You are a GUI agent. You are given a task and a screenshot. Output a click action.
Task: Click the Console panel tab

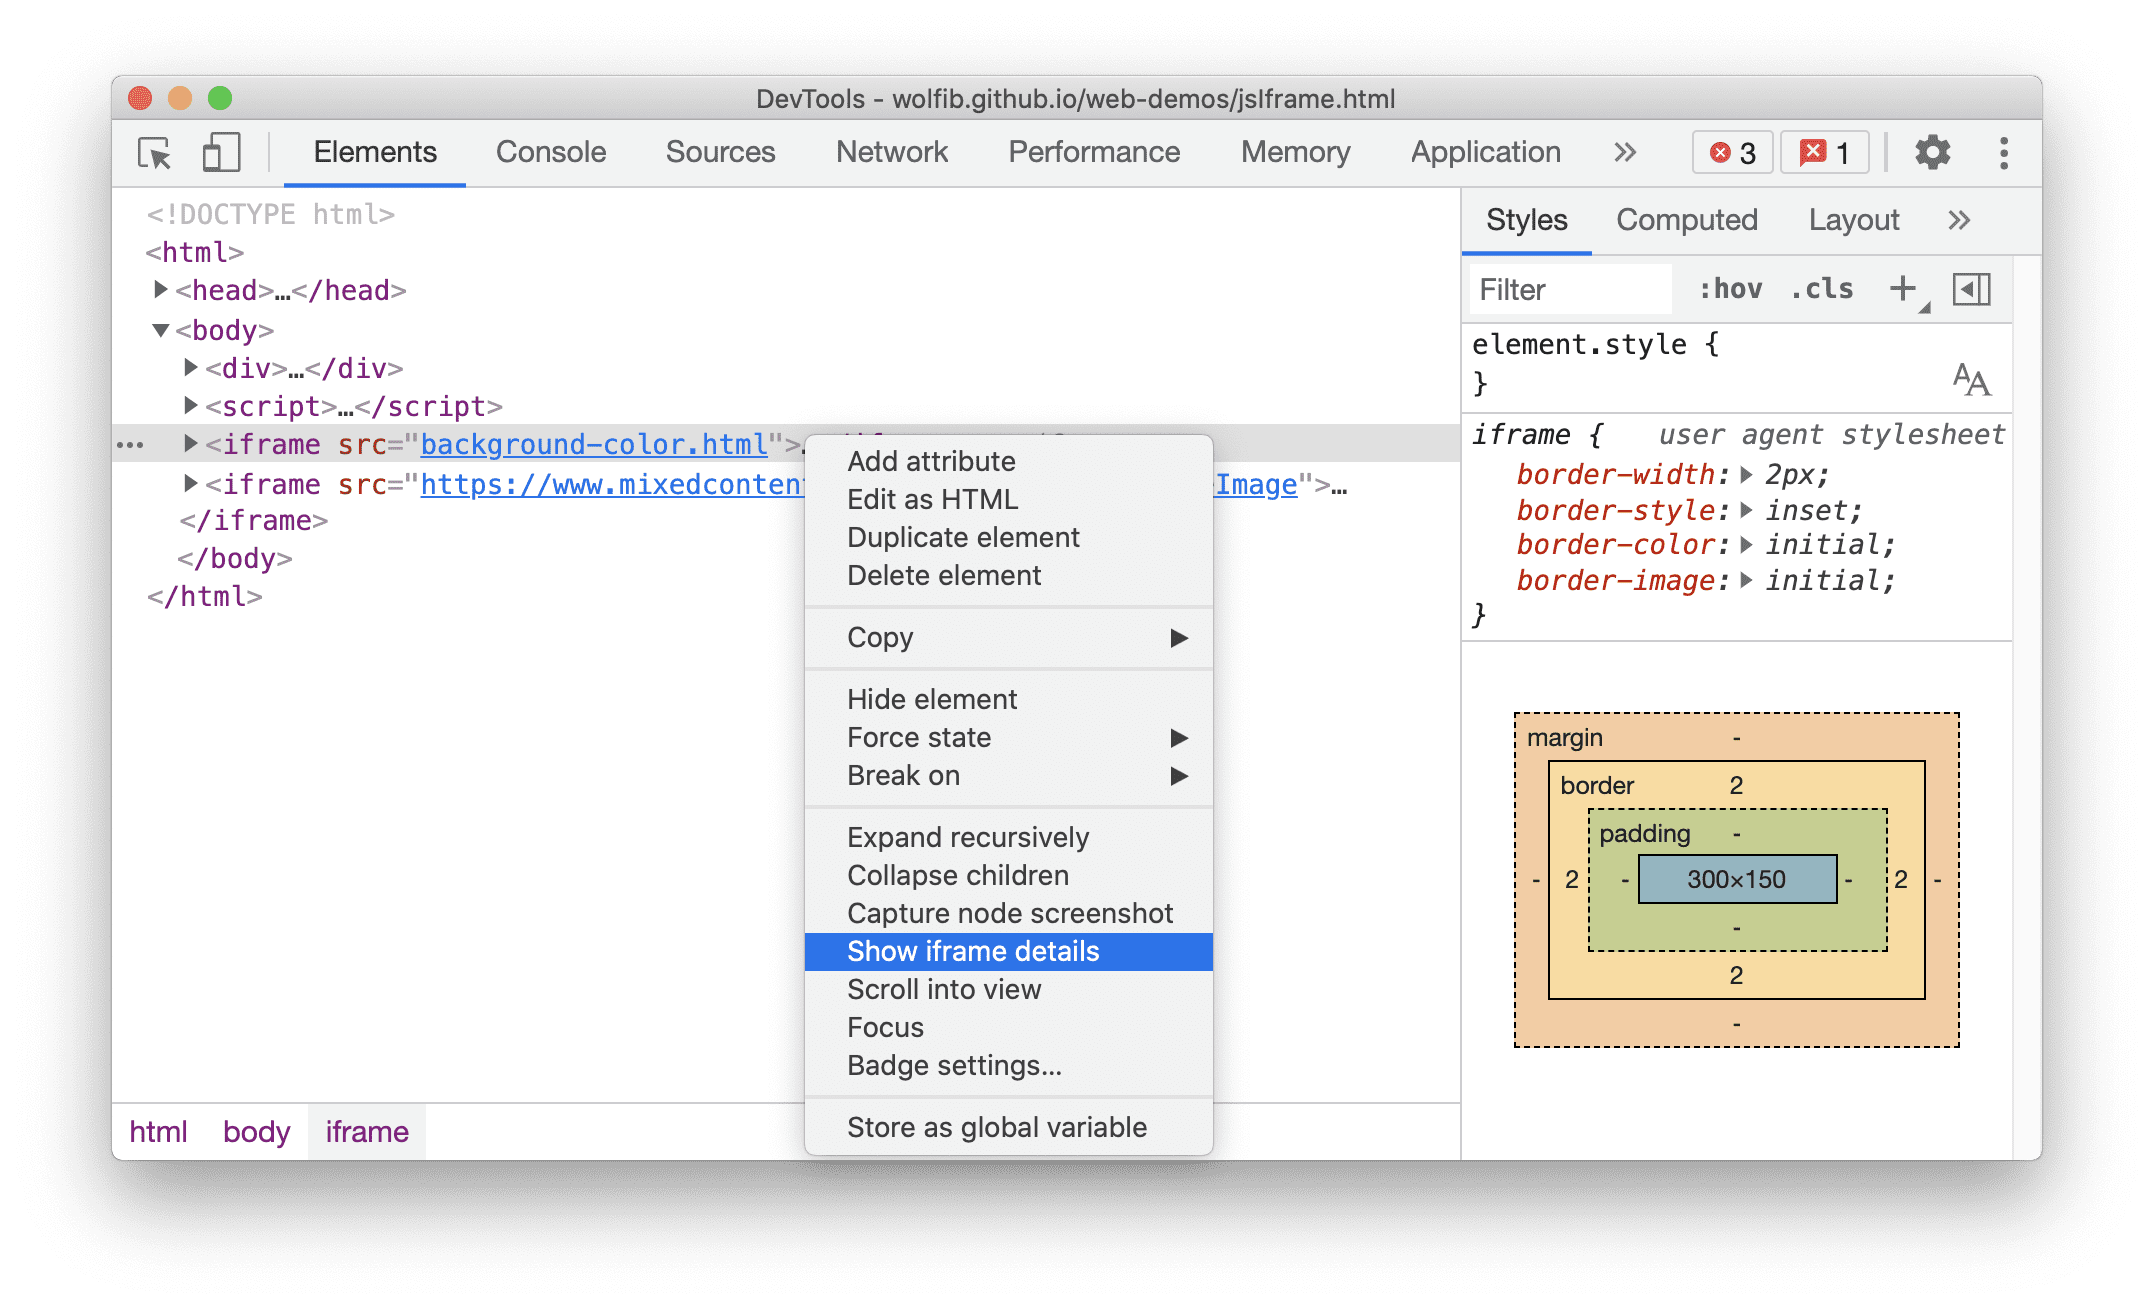tap(551, 151)
